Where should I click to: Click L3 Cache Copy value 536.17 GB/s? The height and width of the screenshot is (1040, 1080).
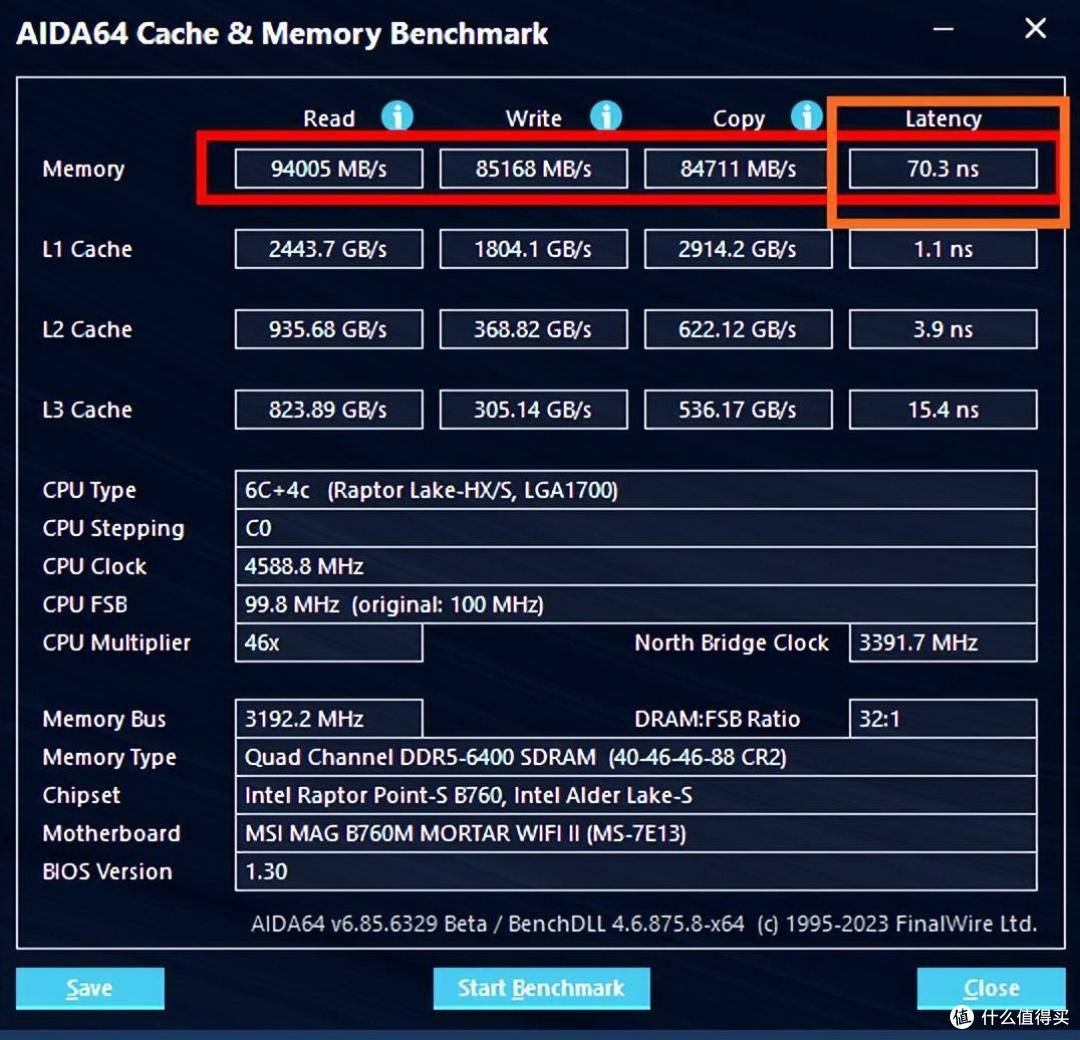click(738, 410)
